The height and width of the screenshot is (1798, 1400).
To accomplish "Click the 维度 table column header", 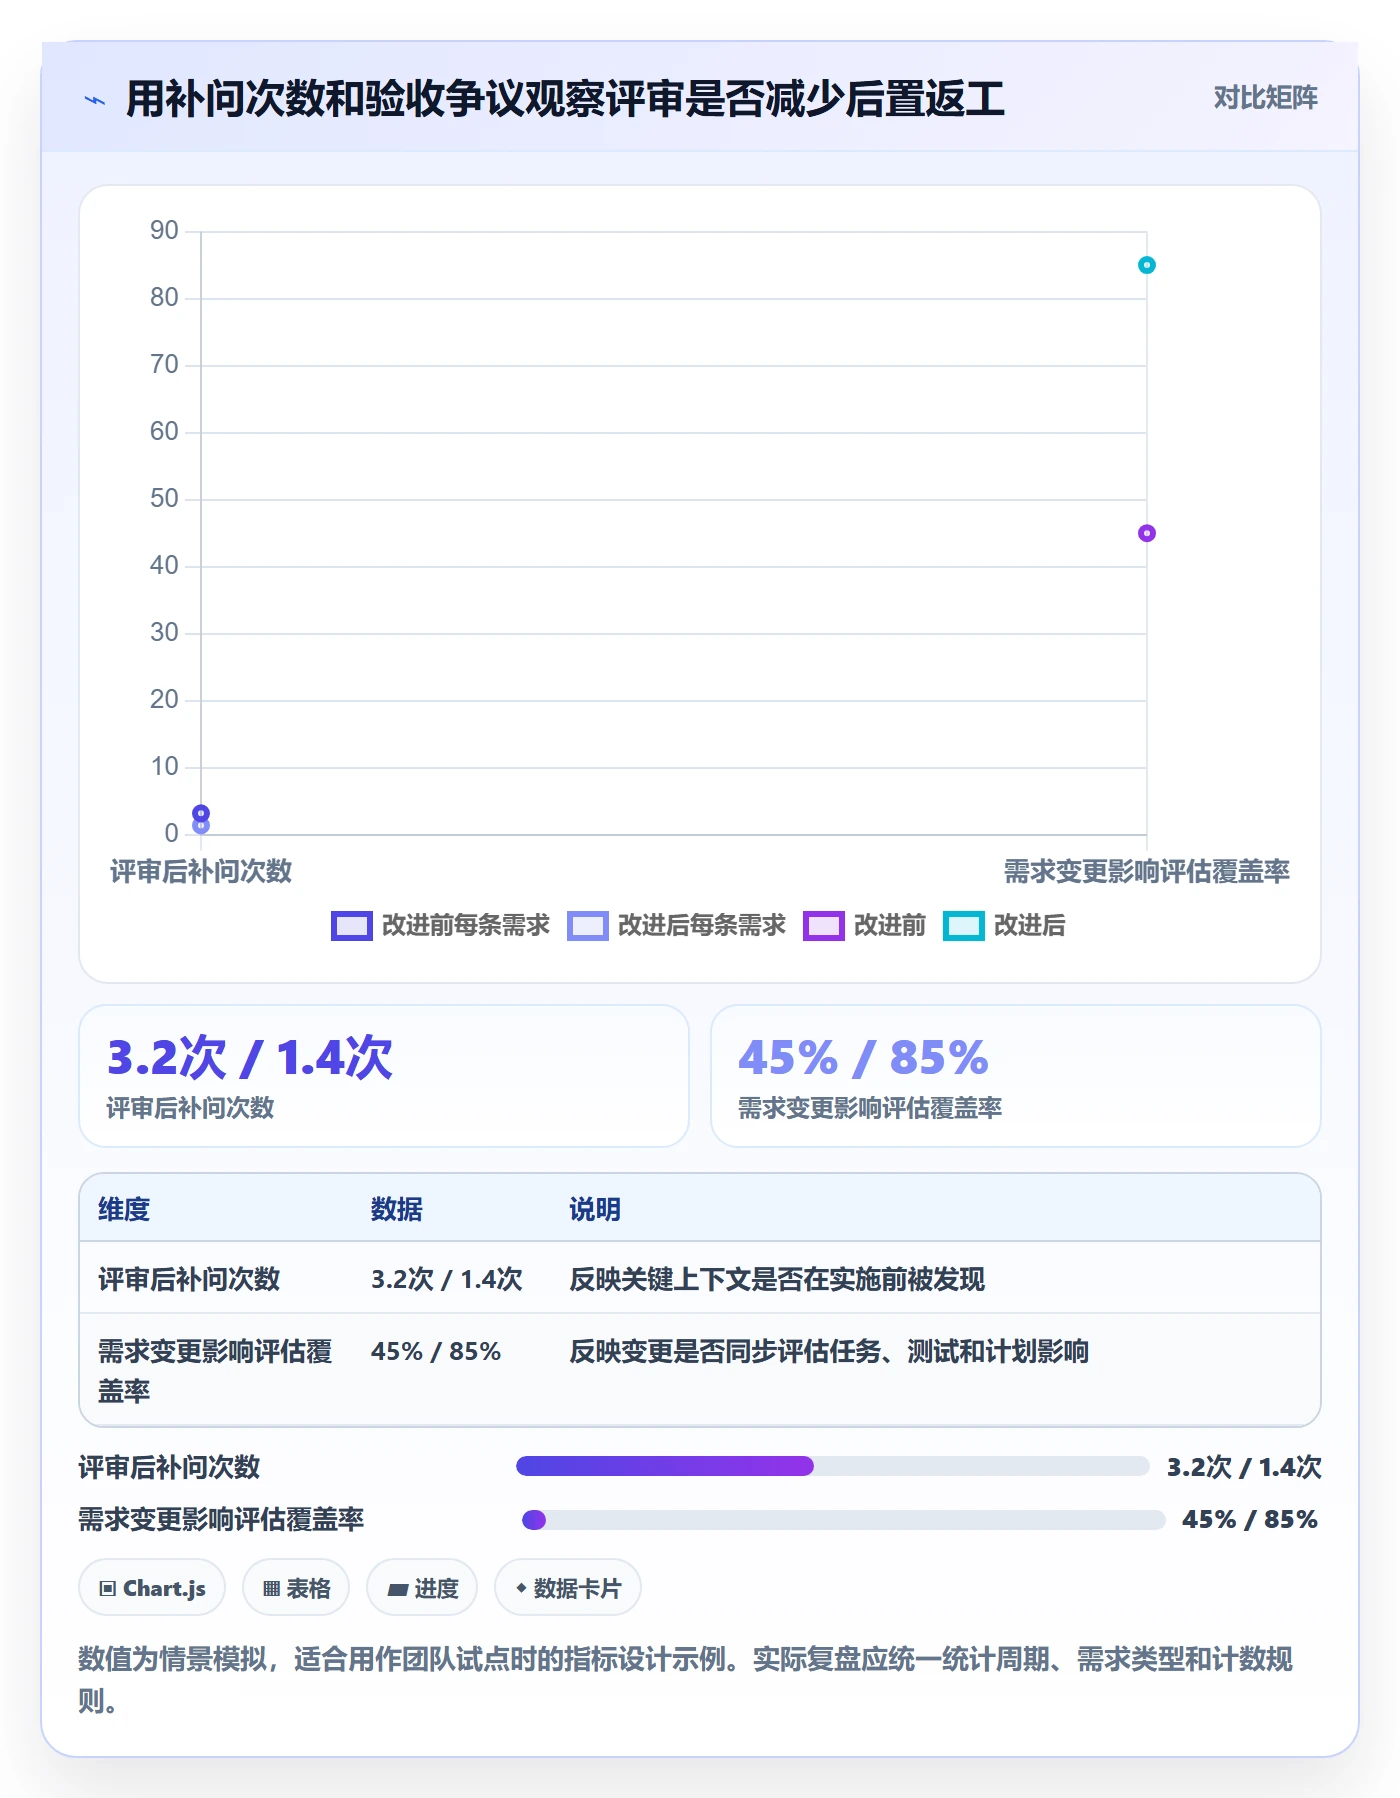I will point(124,1209).
